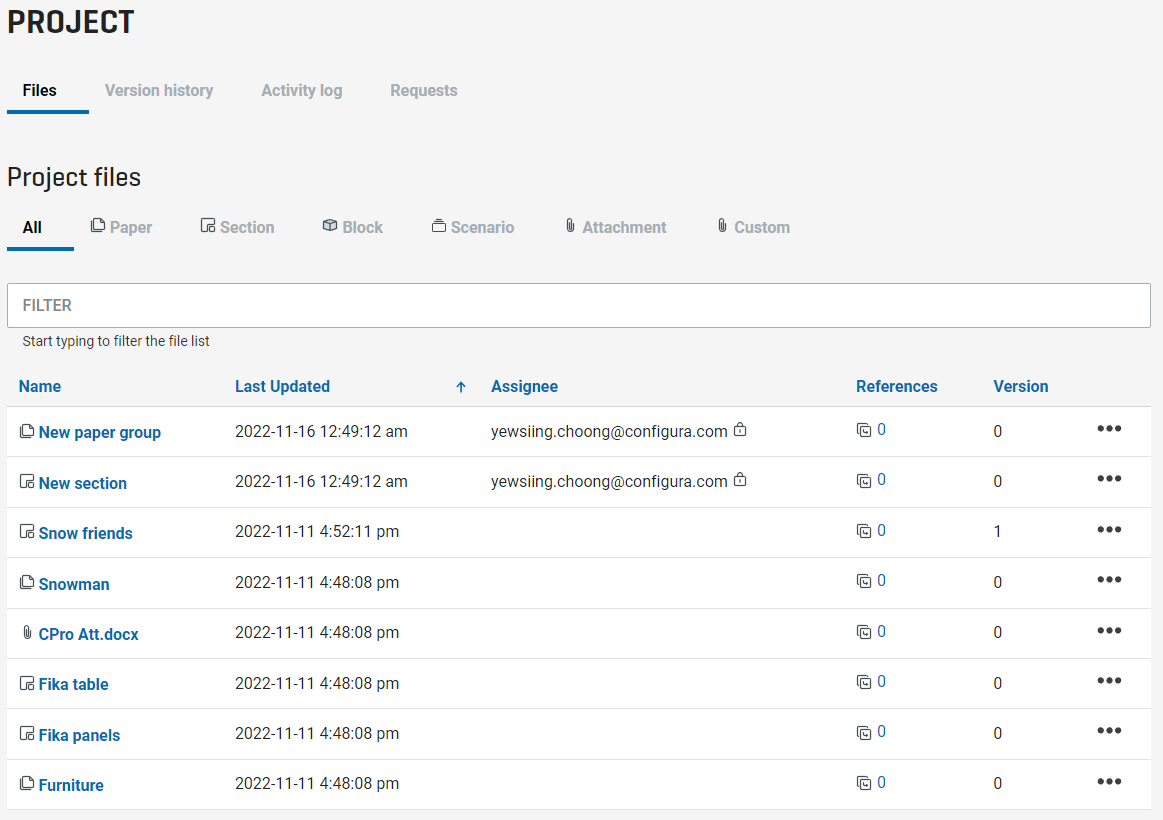
Task: Open more options for Snowman
Action: [x=1109, y=580]
